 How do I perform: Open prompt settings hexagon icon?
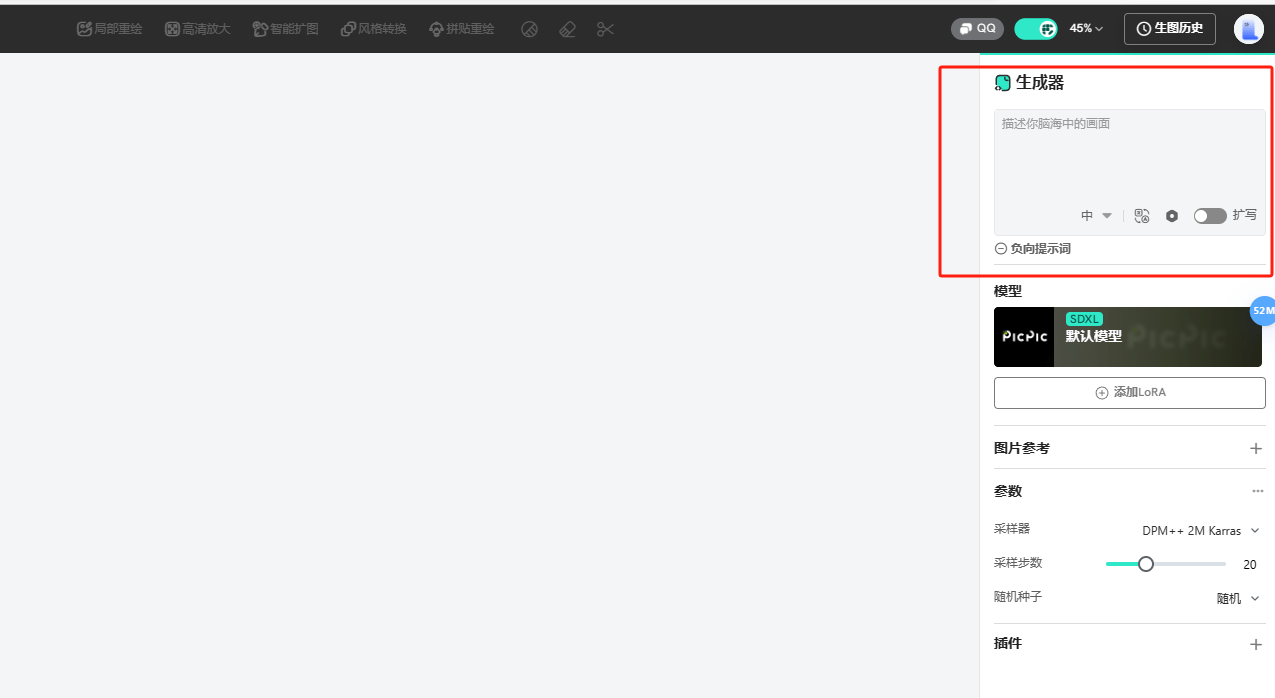(1172, 215)
